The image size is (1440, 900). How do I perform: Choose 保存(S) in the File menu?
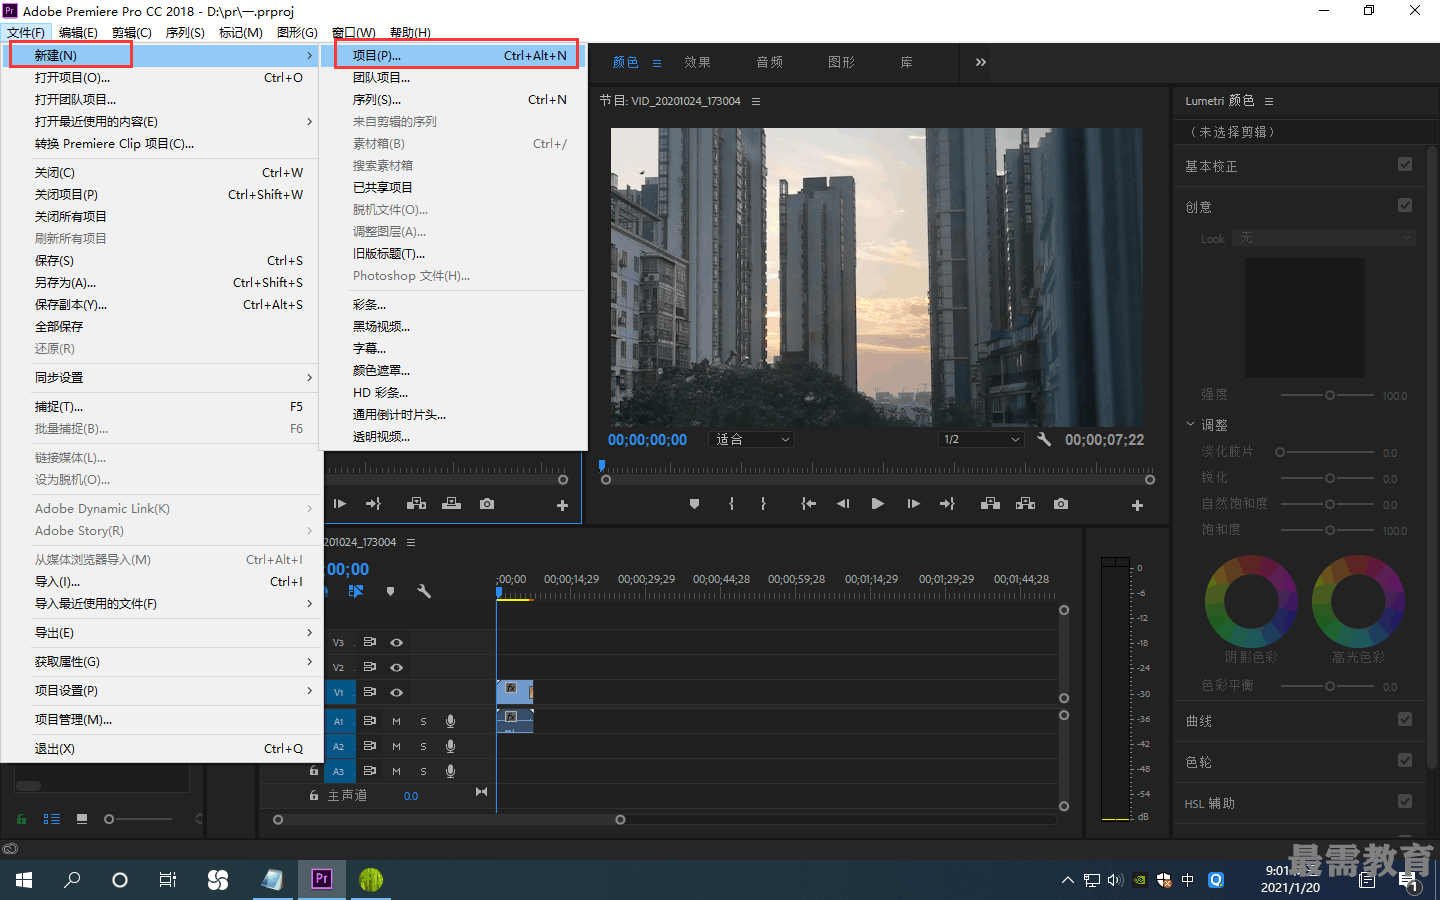coord(162,261)
